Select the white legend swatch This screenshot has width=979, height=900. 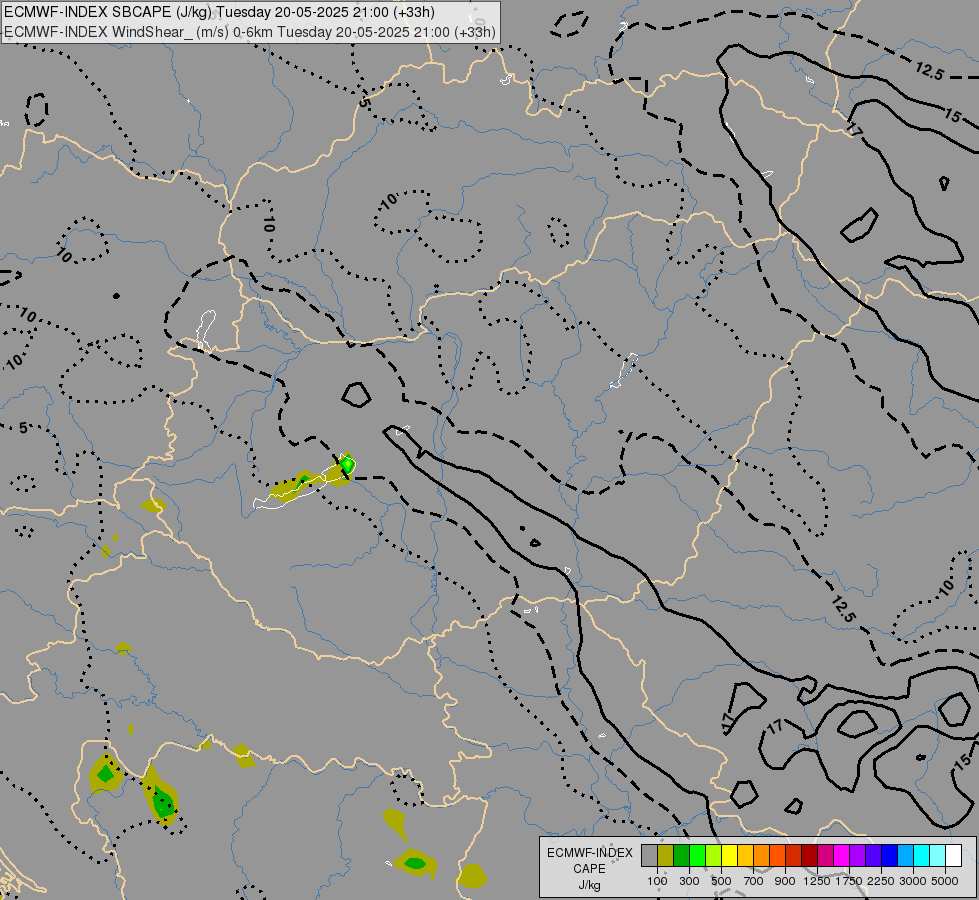[953, 855]
